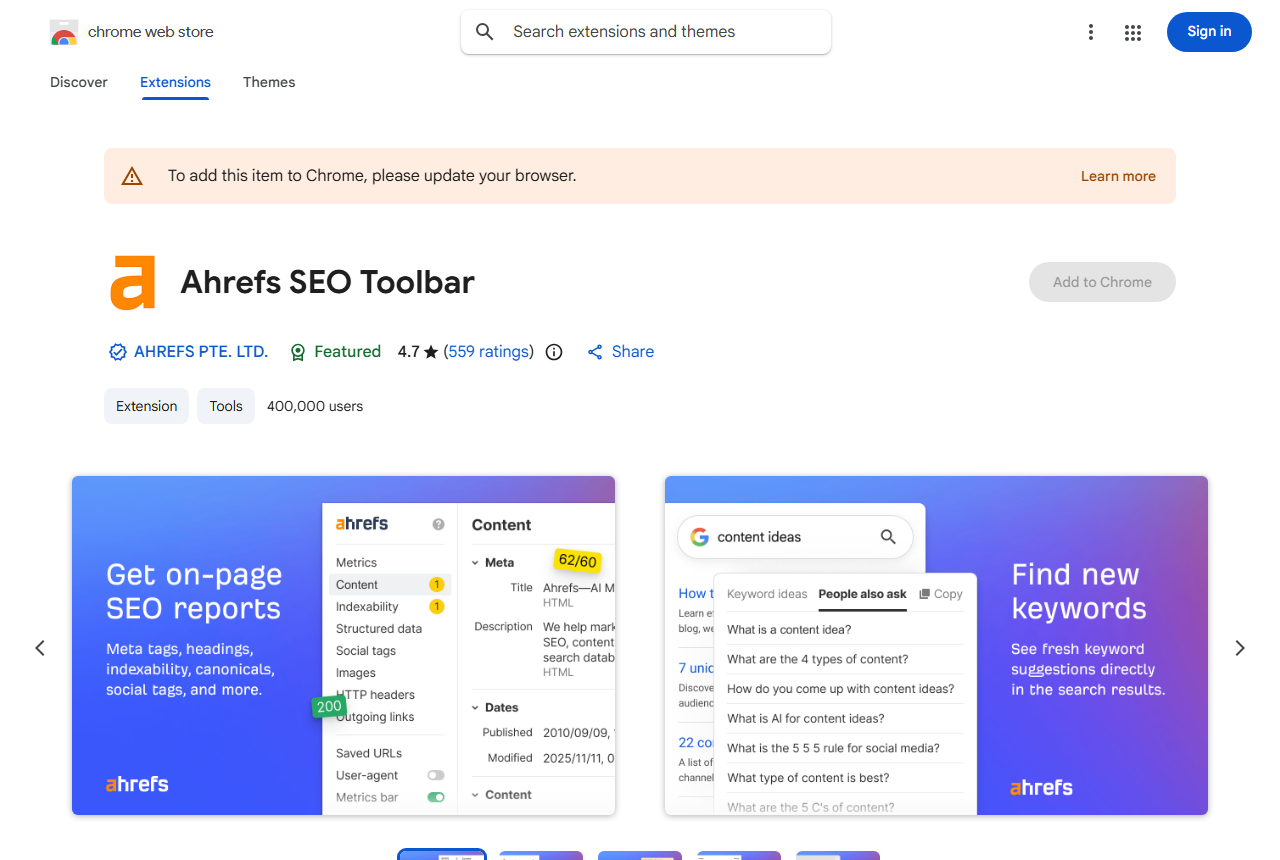Viewport: 1280px width, 860px height.
Task: Open the Themes tab
Action: click(x=269, y=82)
